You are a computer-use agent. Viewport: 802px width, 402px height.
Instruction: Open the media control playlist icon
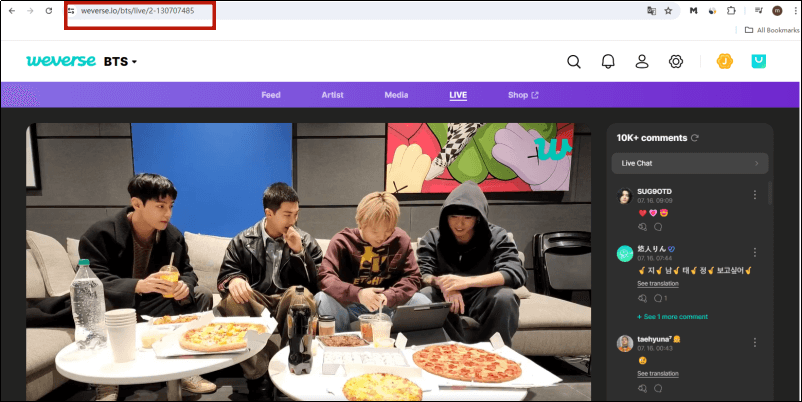(759, 11)
